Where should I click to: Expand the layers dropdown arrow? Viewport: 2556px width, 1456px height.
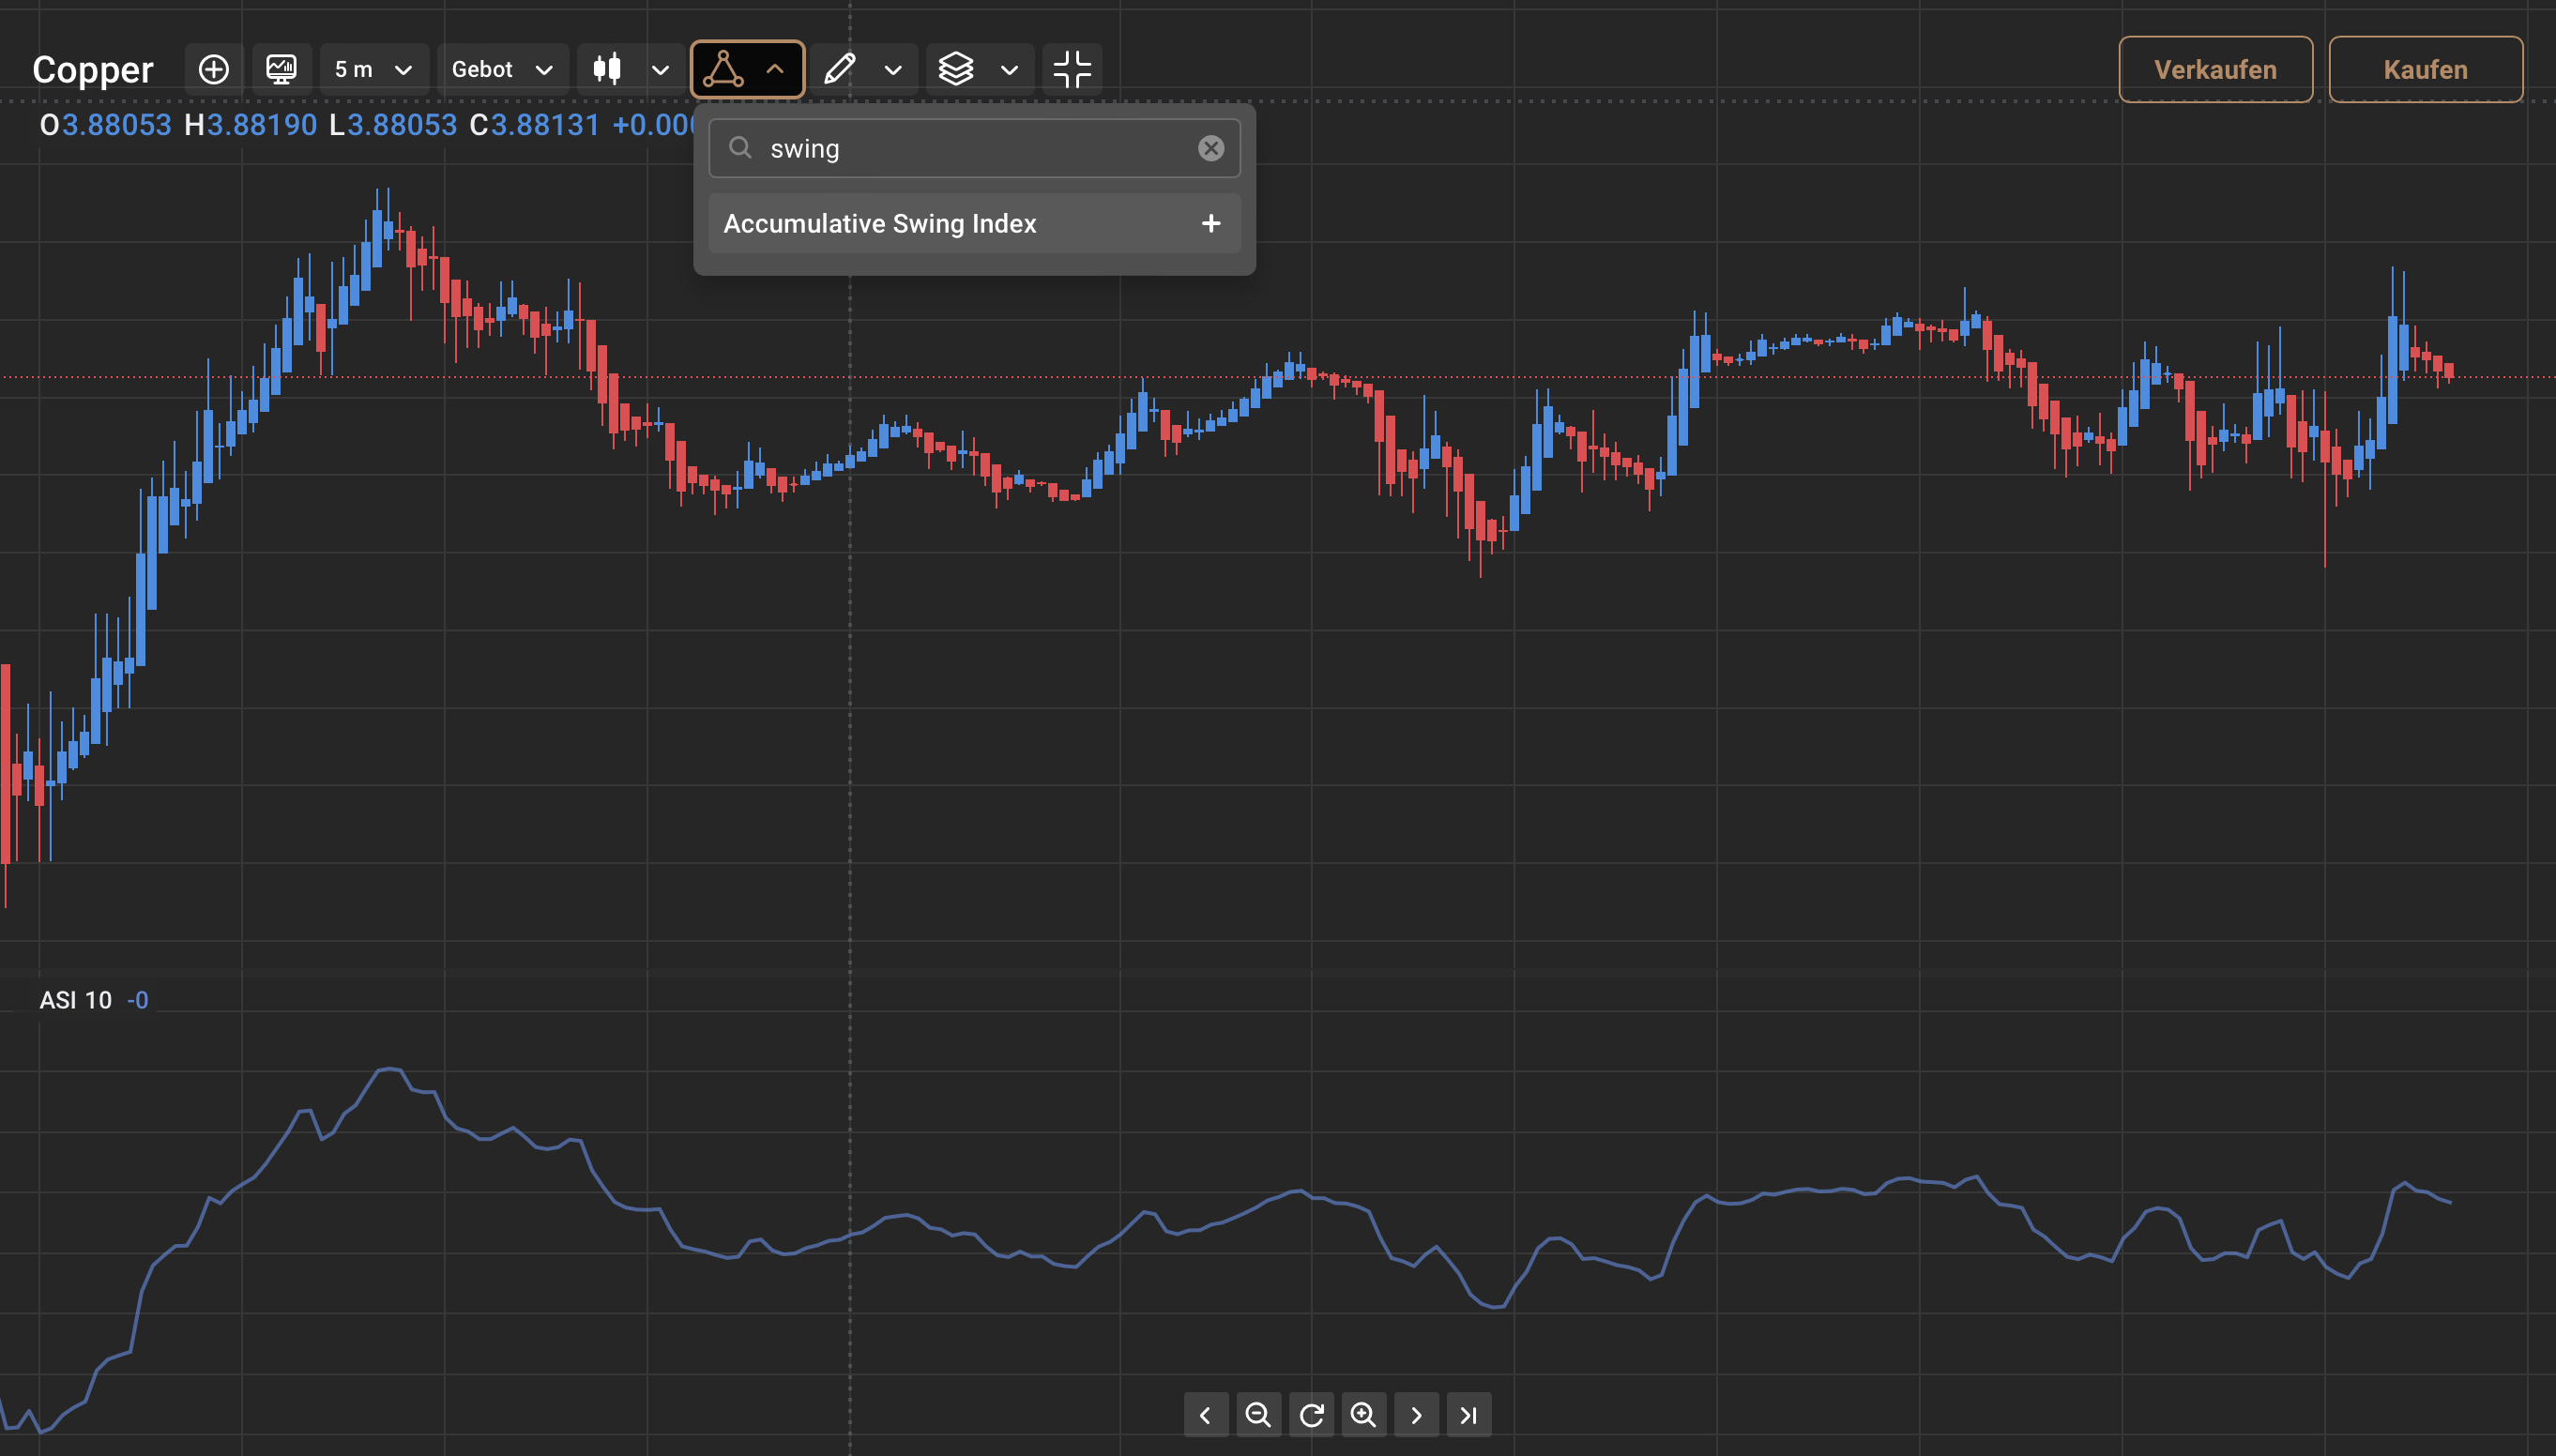click(1009, 70)
